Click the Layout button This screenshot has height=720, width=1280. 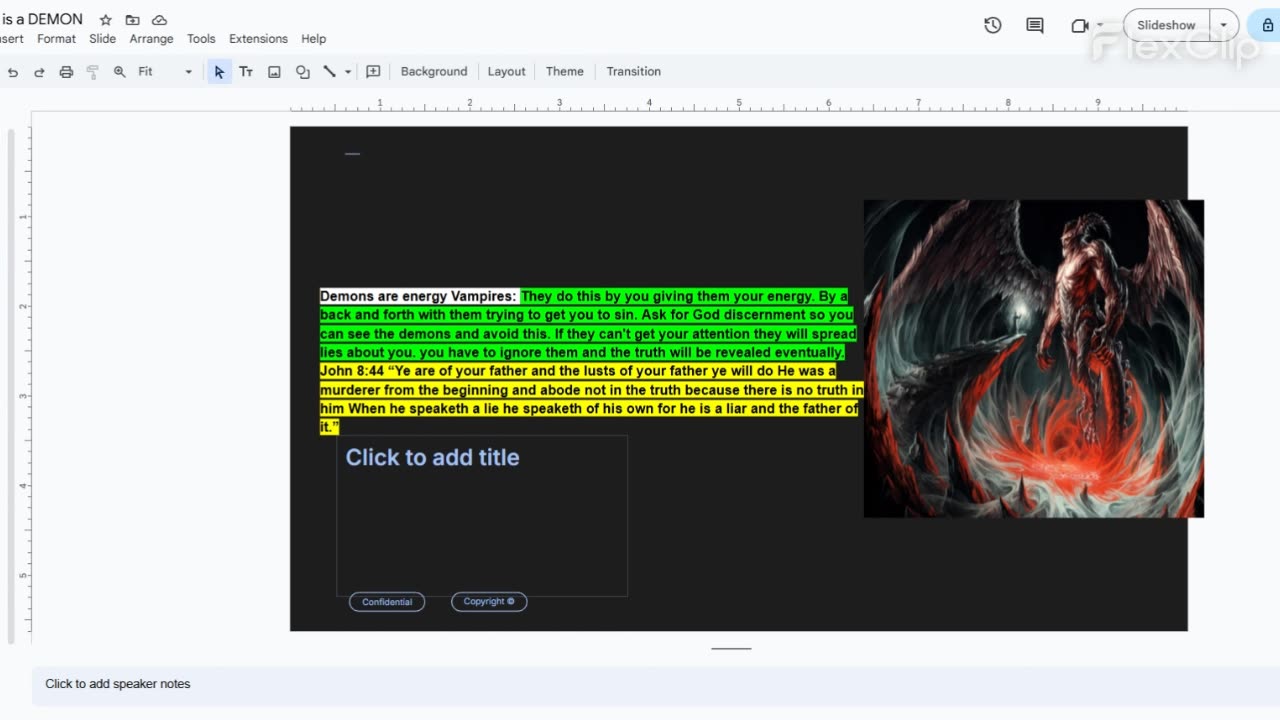point(506,72)
